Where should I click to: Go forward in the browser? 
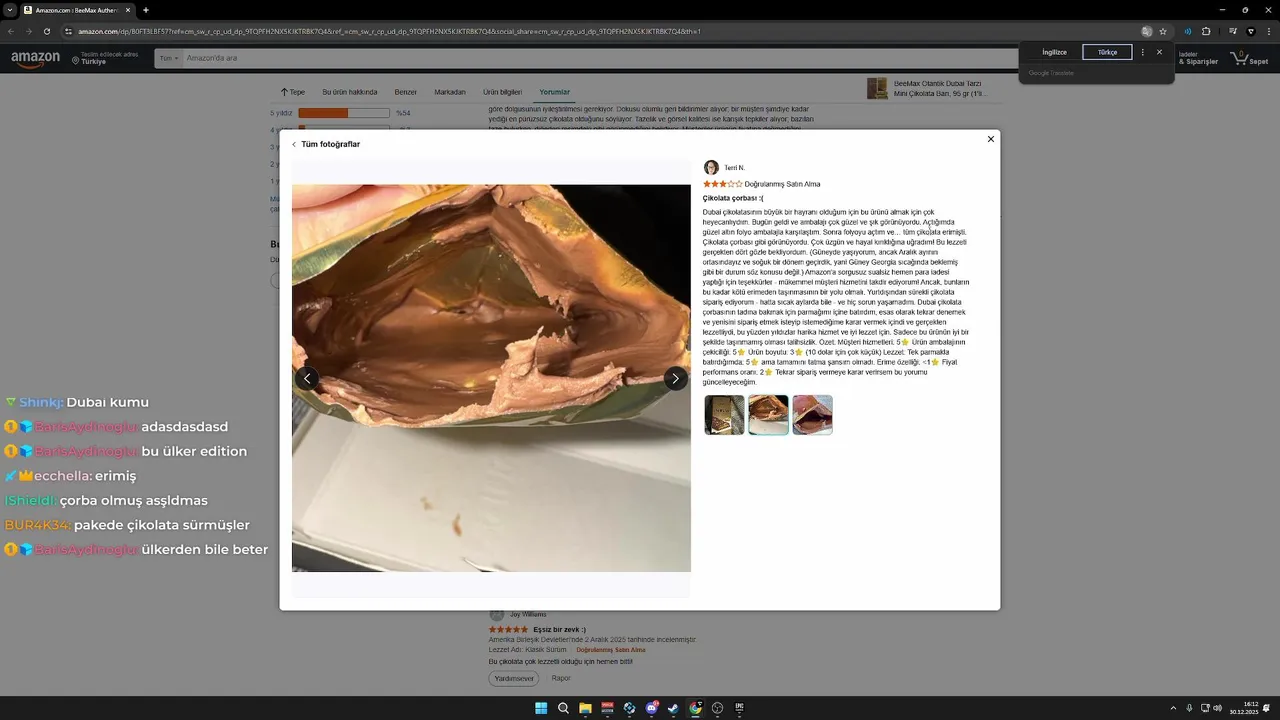[x=28, y=31]
